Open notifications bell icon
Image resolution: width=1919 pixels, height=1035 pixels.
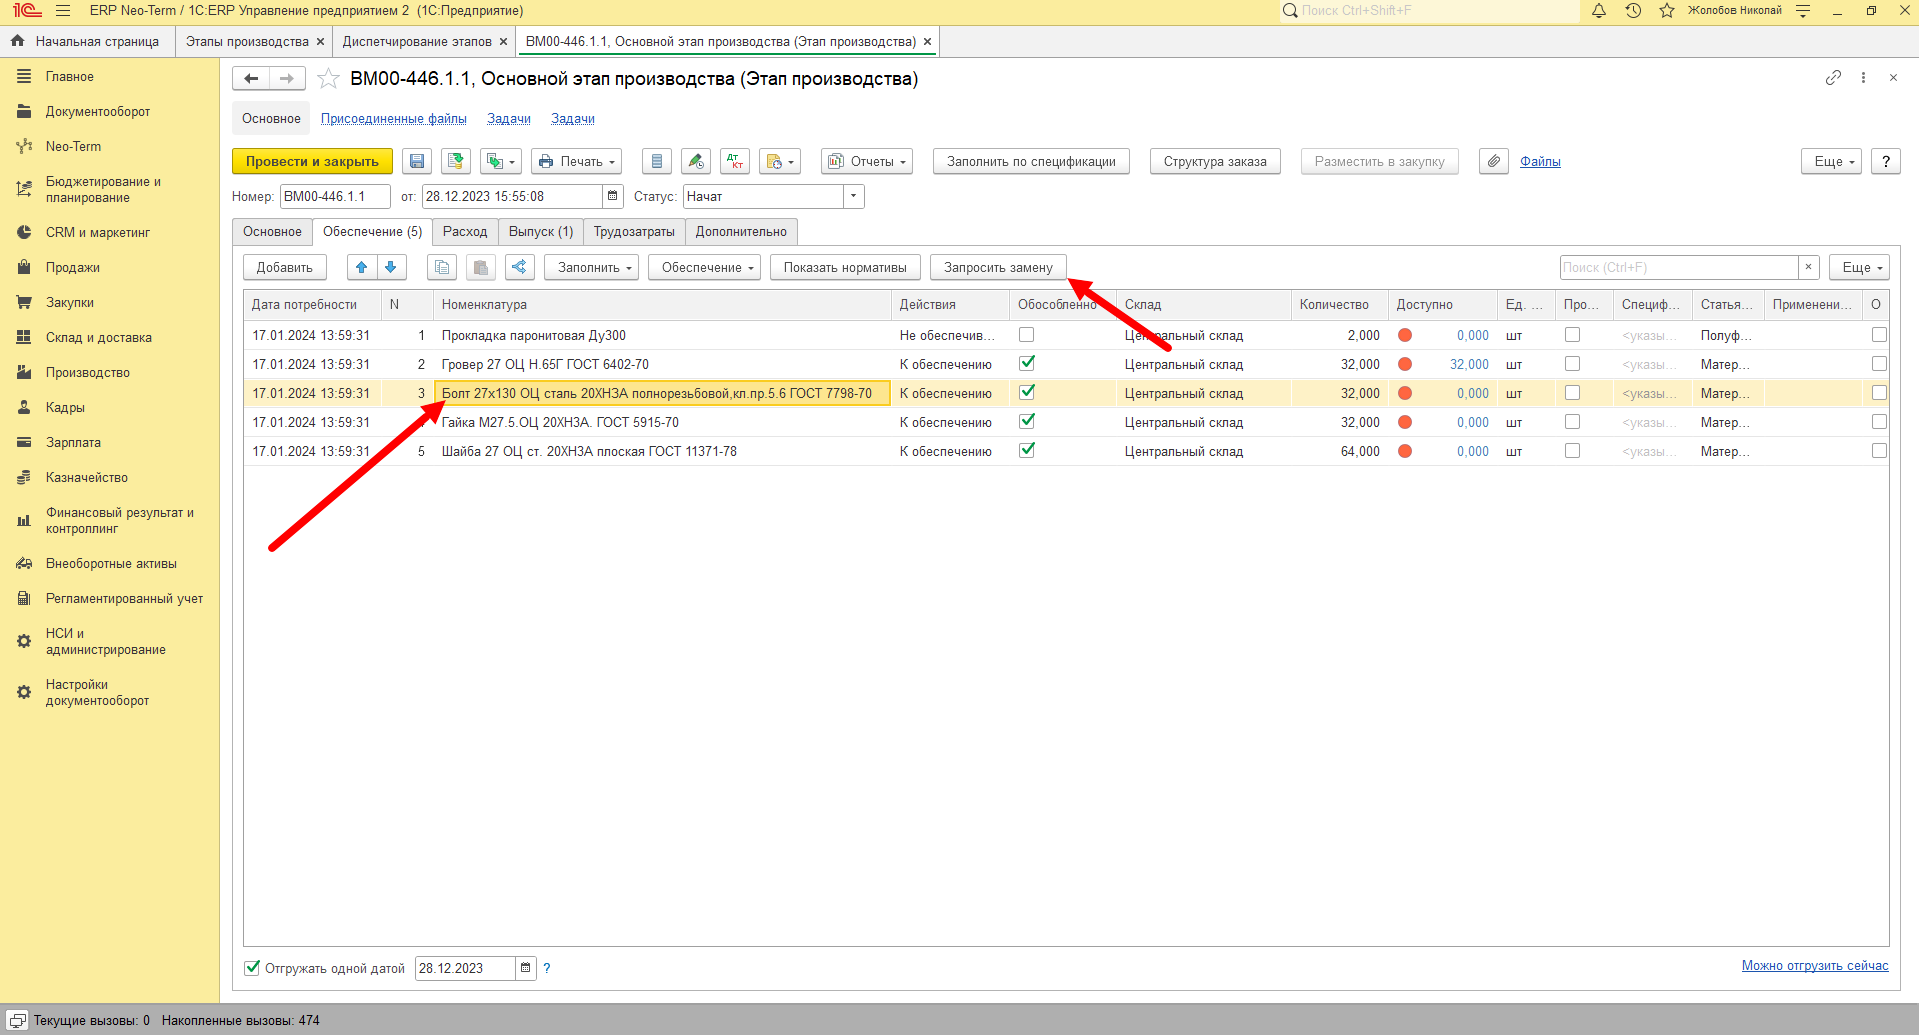tap(1599, 11)
